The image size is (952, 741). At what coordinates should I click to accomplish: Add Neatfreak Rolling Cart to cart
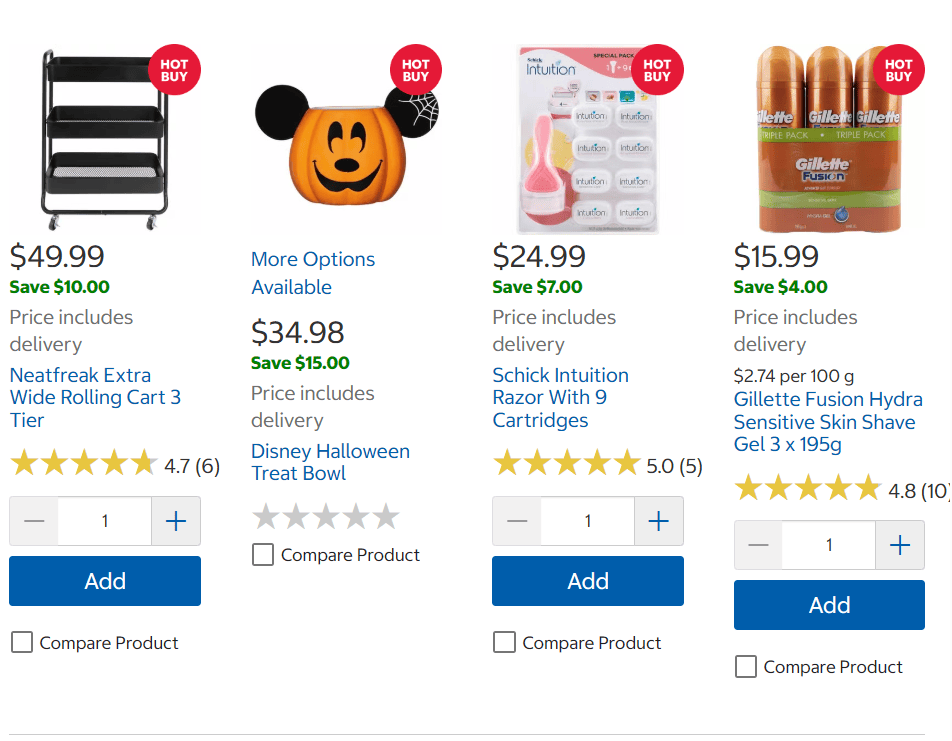(x=105, y=581)
